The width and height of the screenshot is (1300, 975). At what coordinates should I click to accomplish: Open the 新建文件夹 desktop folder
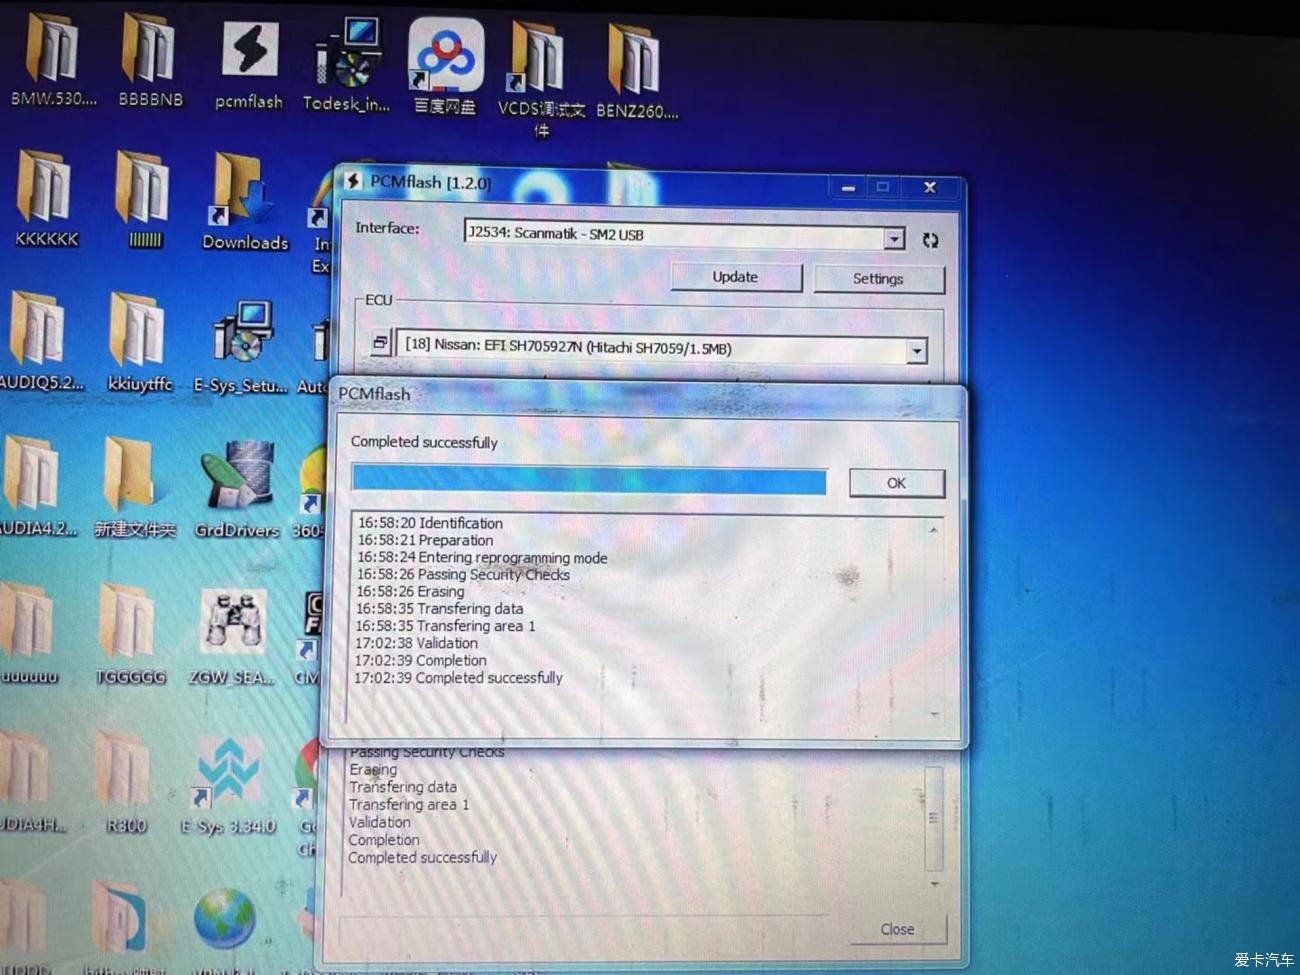click(134, 486)
